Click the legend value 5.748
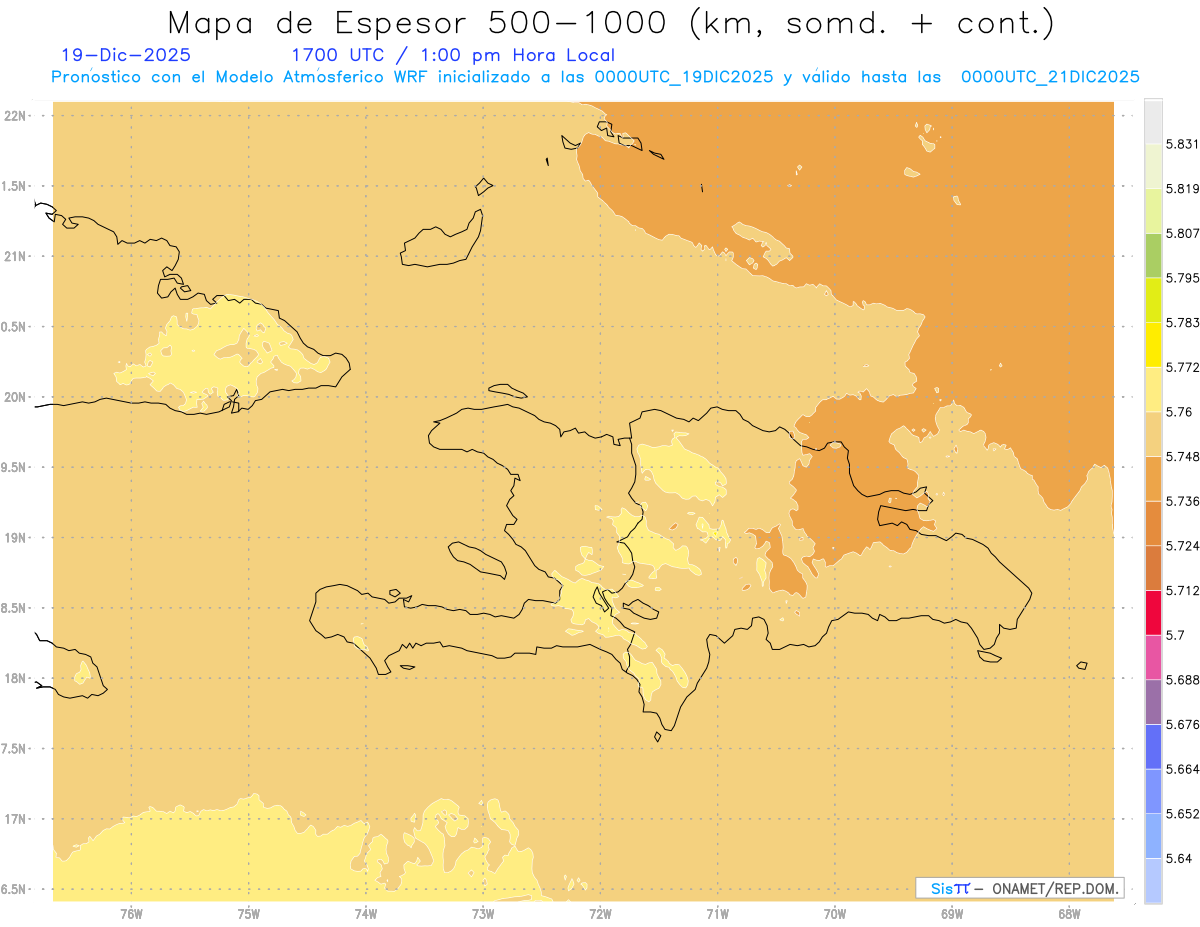 coord(1182,456)
